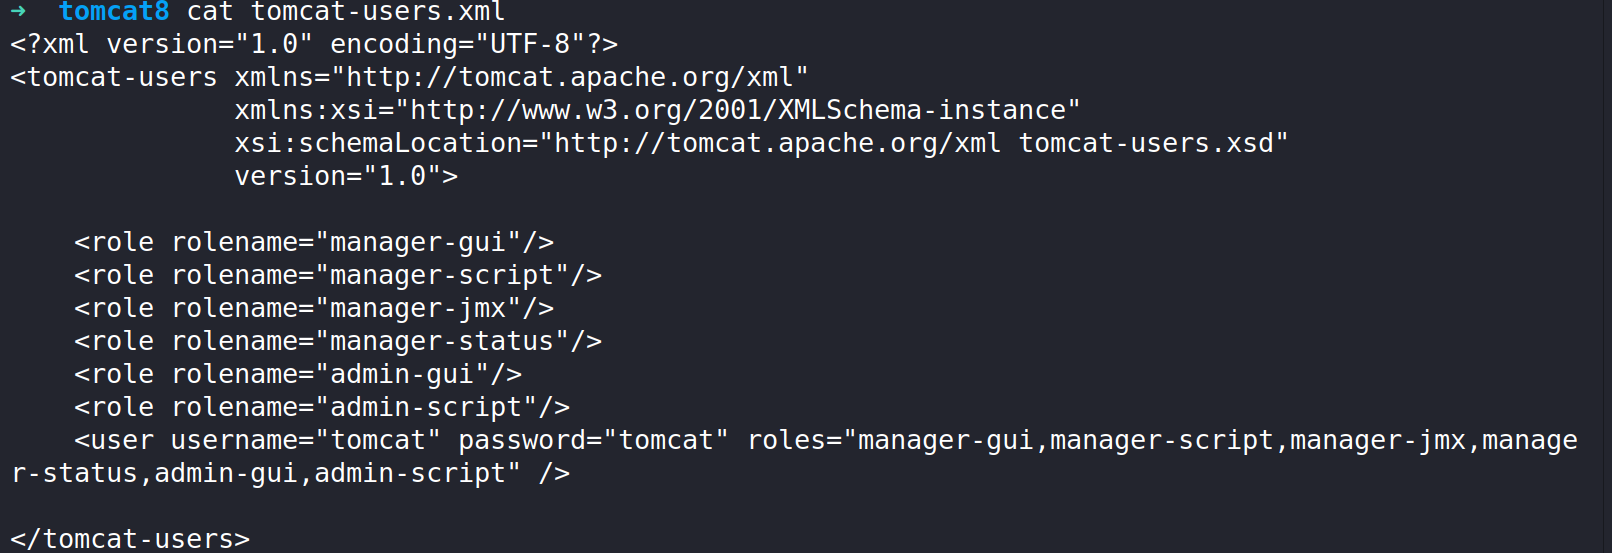Click the manager-gui role definition line
The image size is (1612, 553).
(314, 243)
